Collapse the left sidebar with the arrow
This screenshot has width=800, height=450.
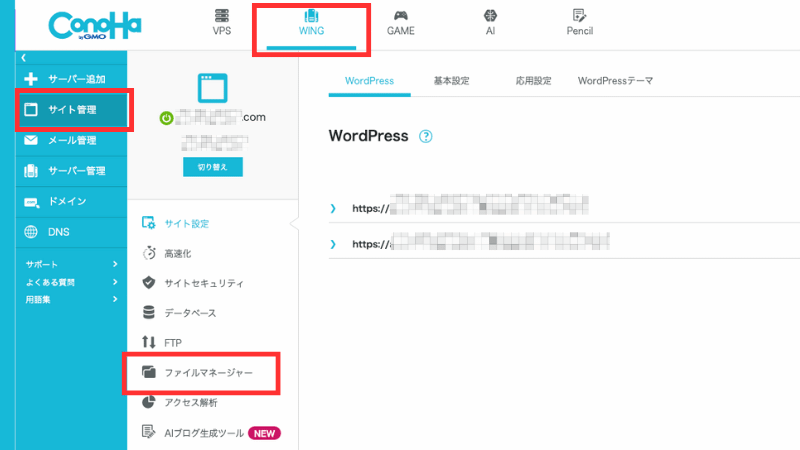[22, 58]
